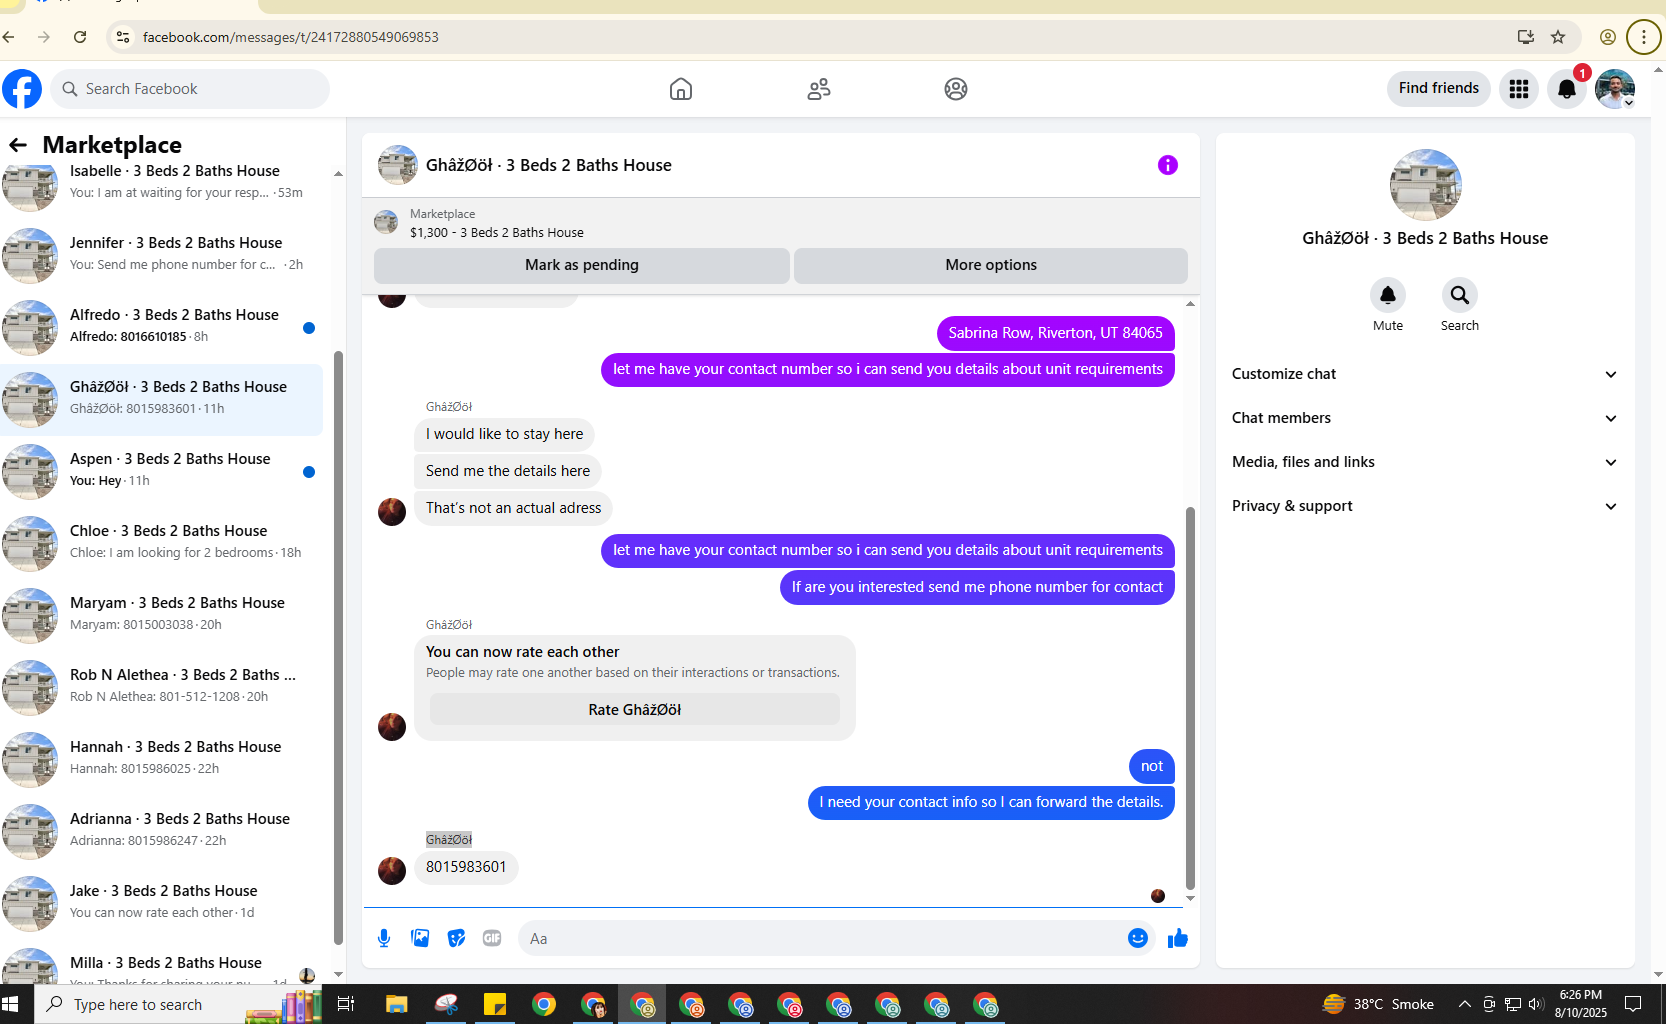Open Aspen conversation
The height and width of the screenshot is (1024, 1666).
coord(162,470)
